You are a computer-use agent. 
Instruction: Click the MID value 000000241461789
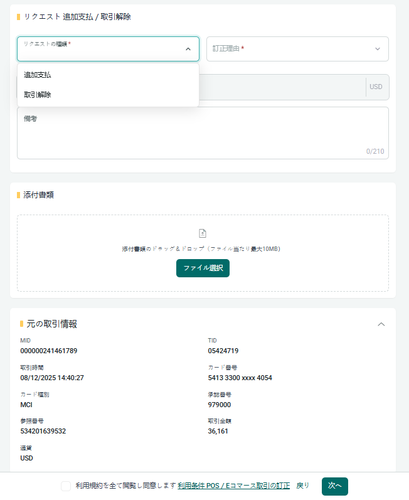coord(49,351)
